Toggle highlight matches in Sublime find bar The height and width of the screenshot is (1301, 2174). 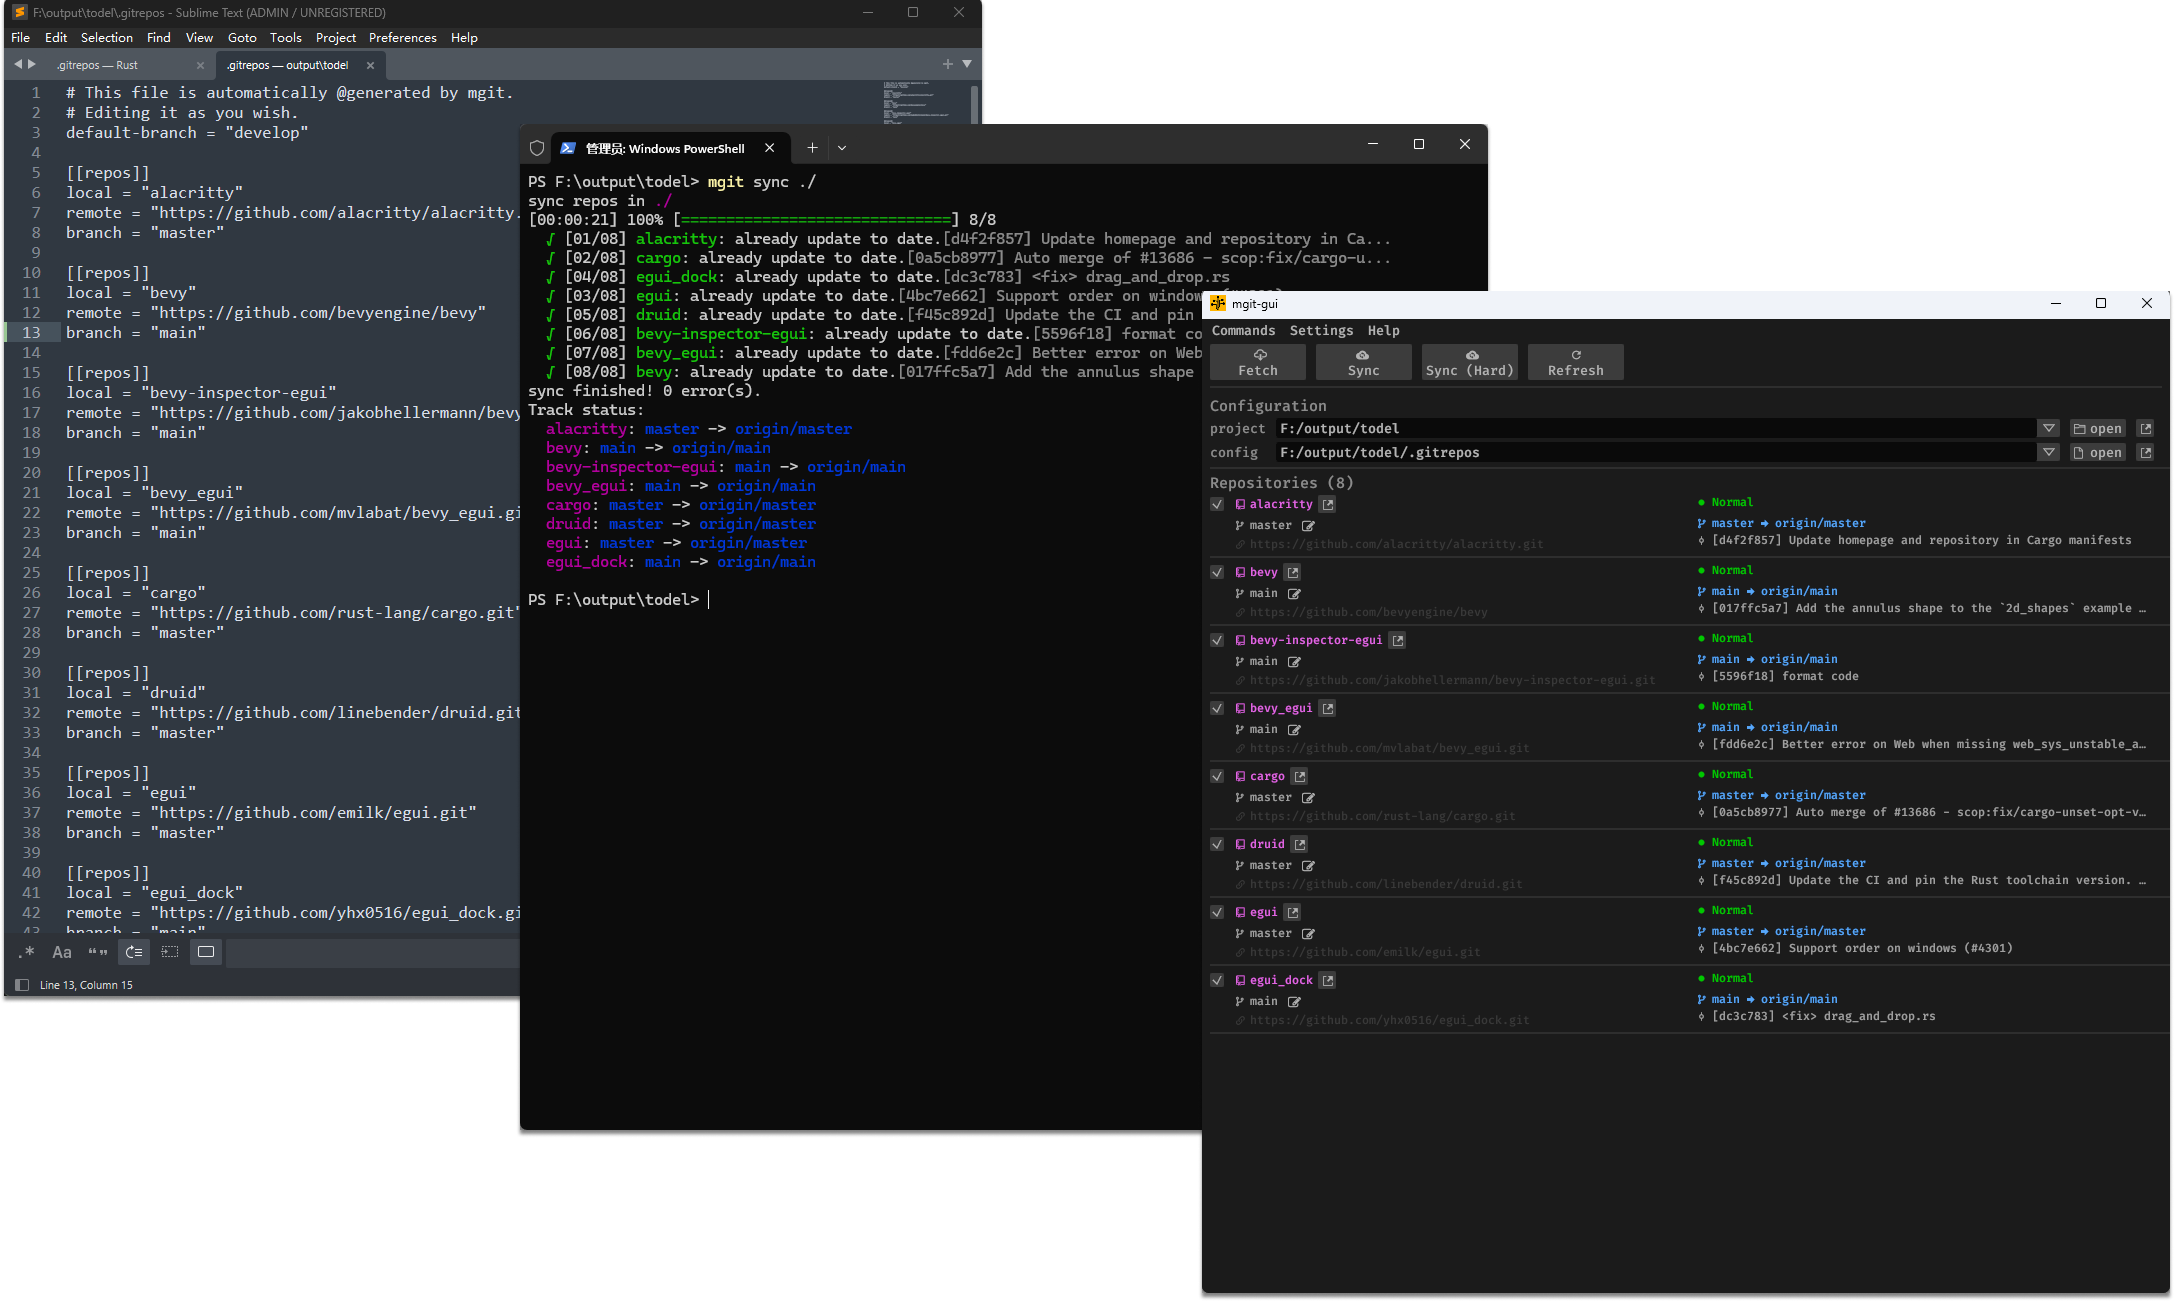(x=206, y=952)
